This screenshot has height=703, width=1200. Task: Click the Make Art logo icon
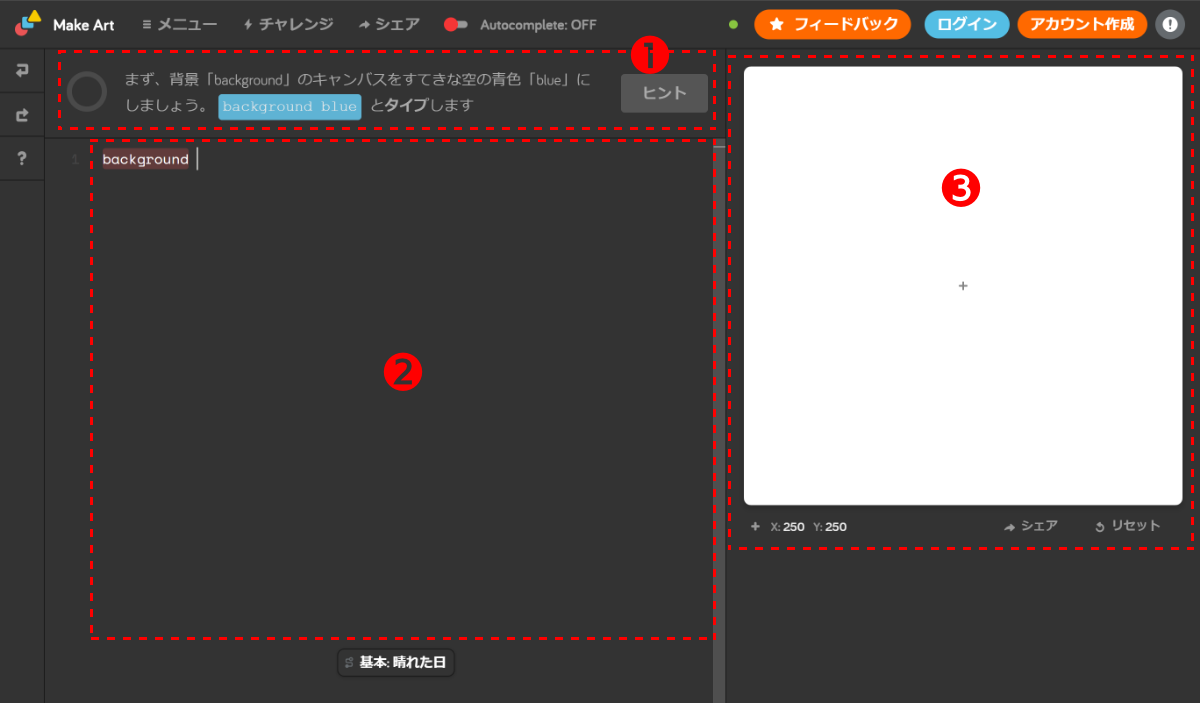[x=22, y=24]
